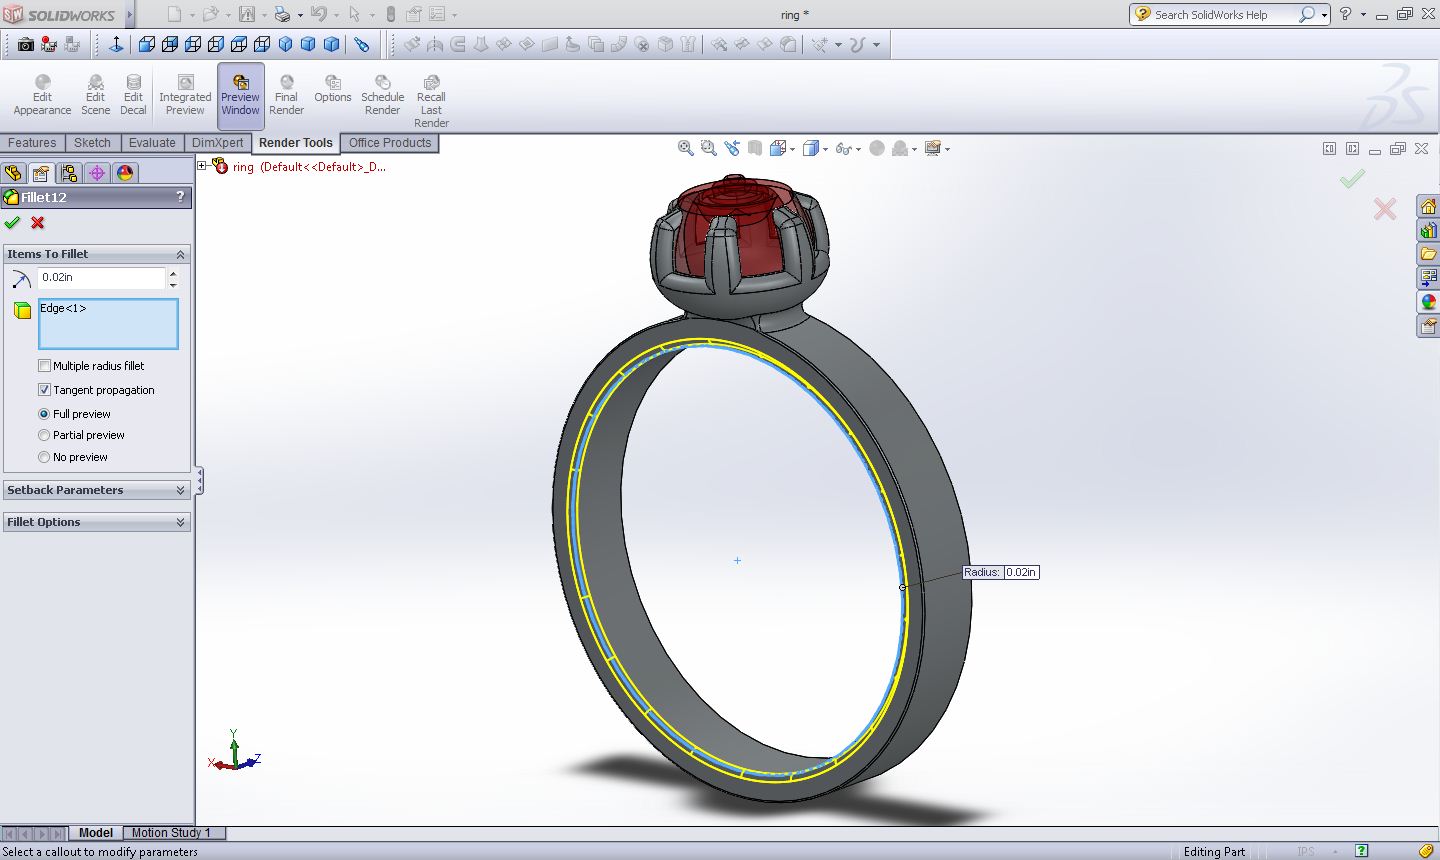Click Zoom to Fit magnifier icon
Viewport: 1440px width, 860px height.
pos(686,148)
